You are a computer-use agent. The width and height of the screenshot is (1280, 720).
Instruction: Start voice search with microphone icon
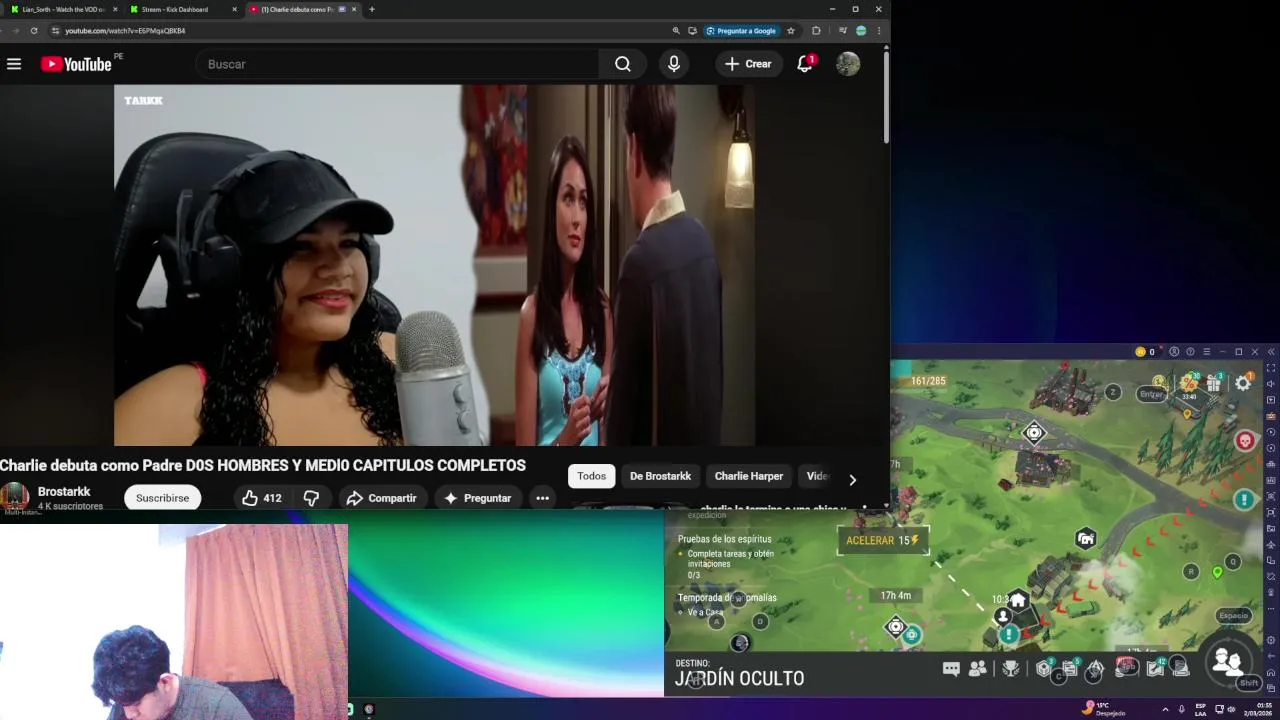point(674,64)
